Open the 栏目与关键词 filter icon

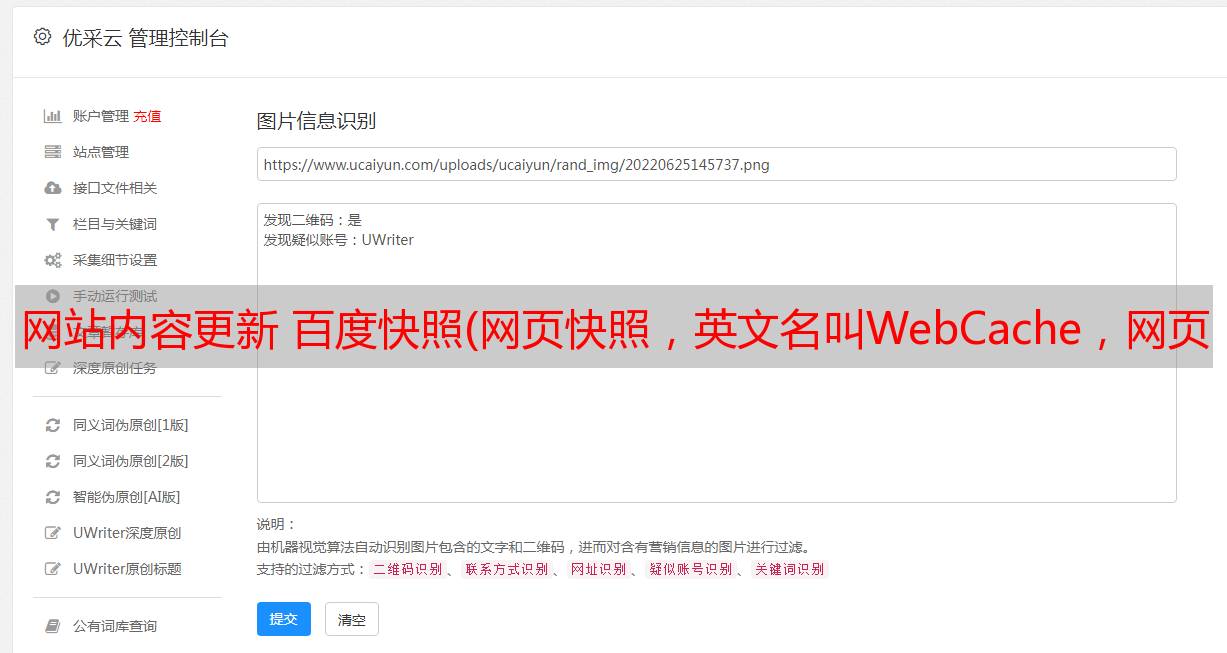coord(53,224)
